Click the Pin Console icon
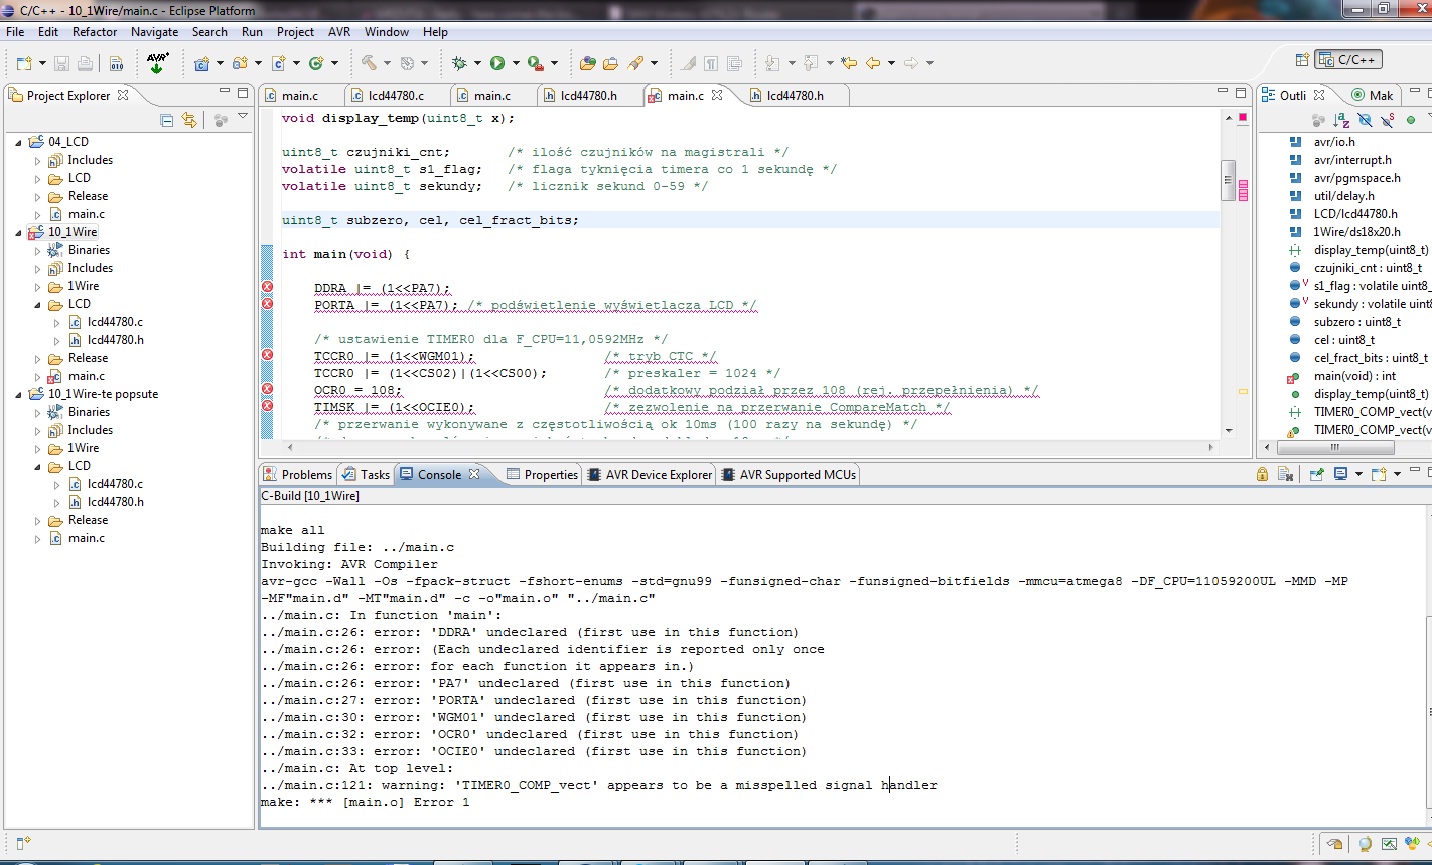 (x=1316, y=474)
